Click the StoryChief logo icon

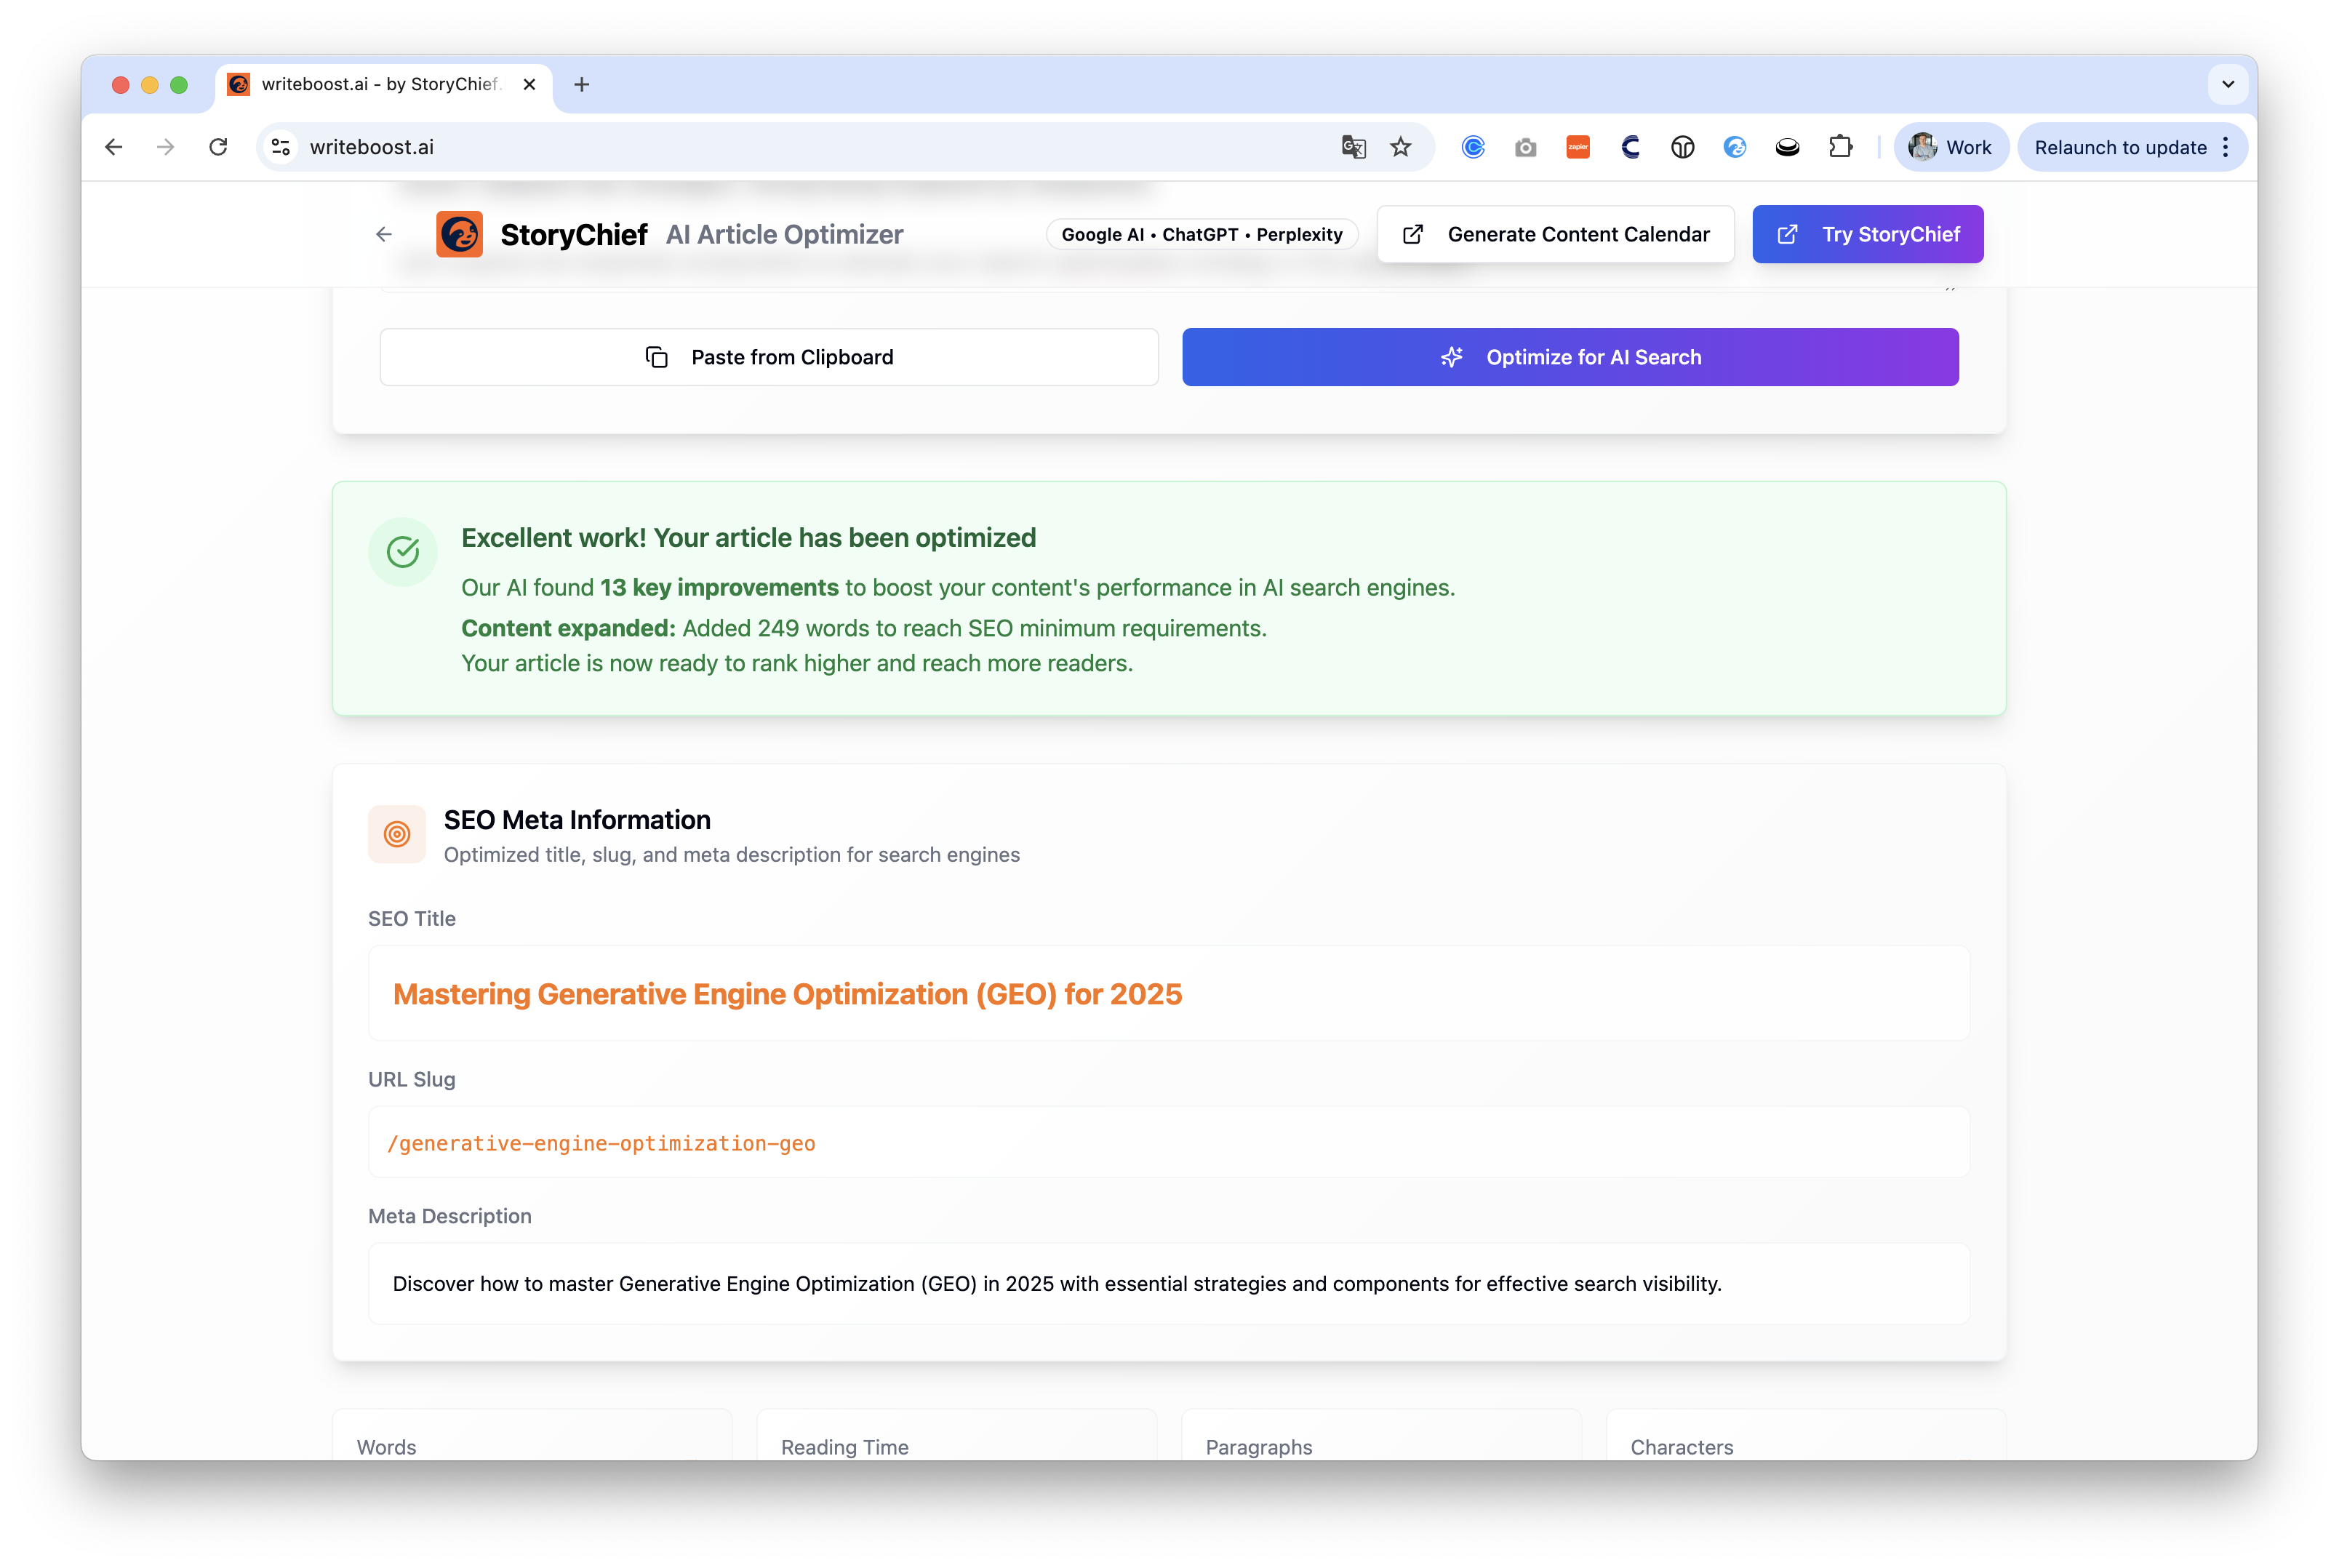tap(459, 234)
